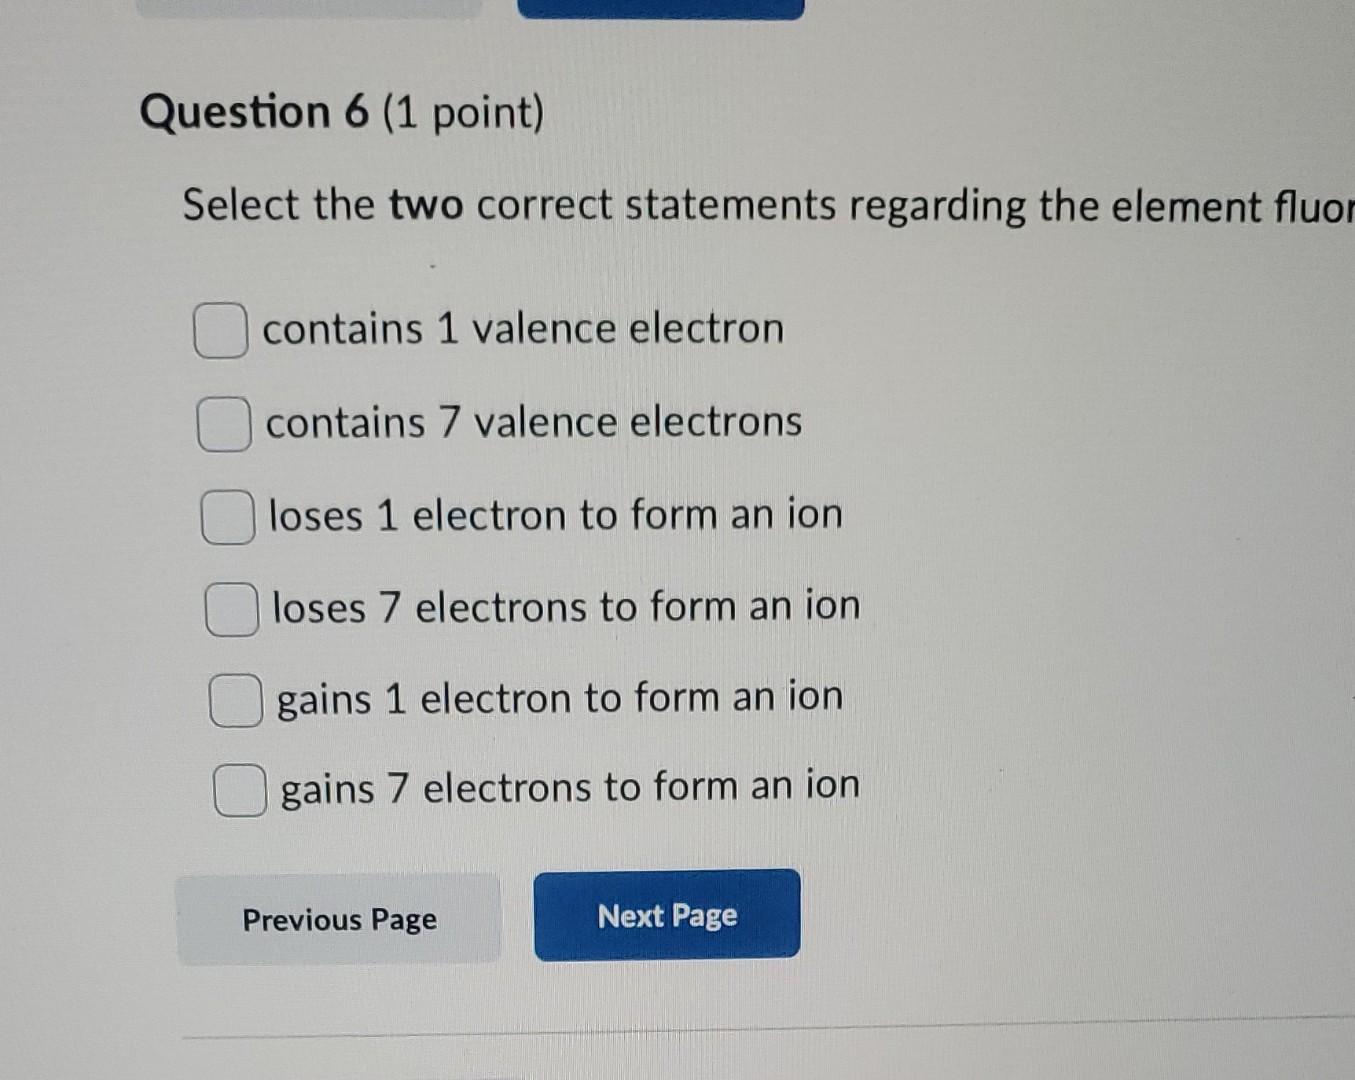Image resolution: width=1355 pixels, height=1080 pixels.
Task: Return to prior question via Previous Page
Action: pyautogui.click(x=339, y=919)
